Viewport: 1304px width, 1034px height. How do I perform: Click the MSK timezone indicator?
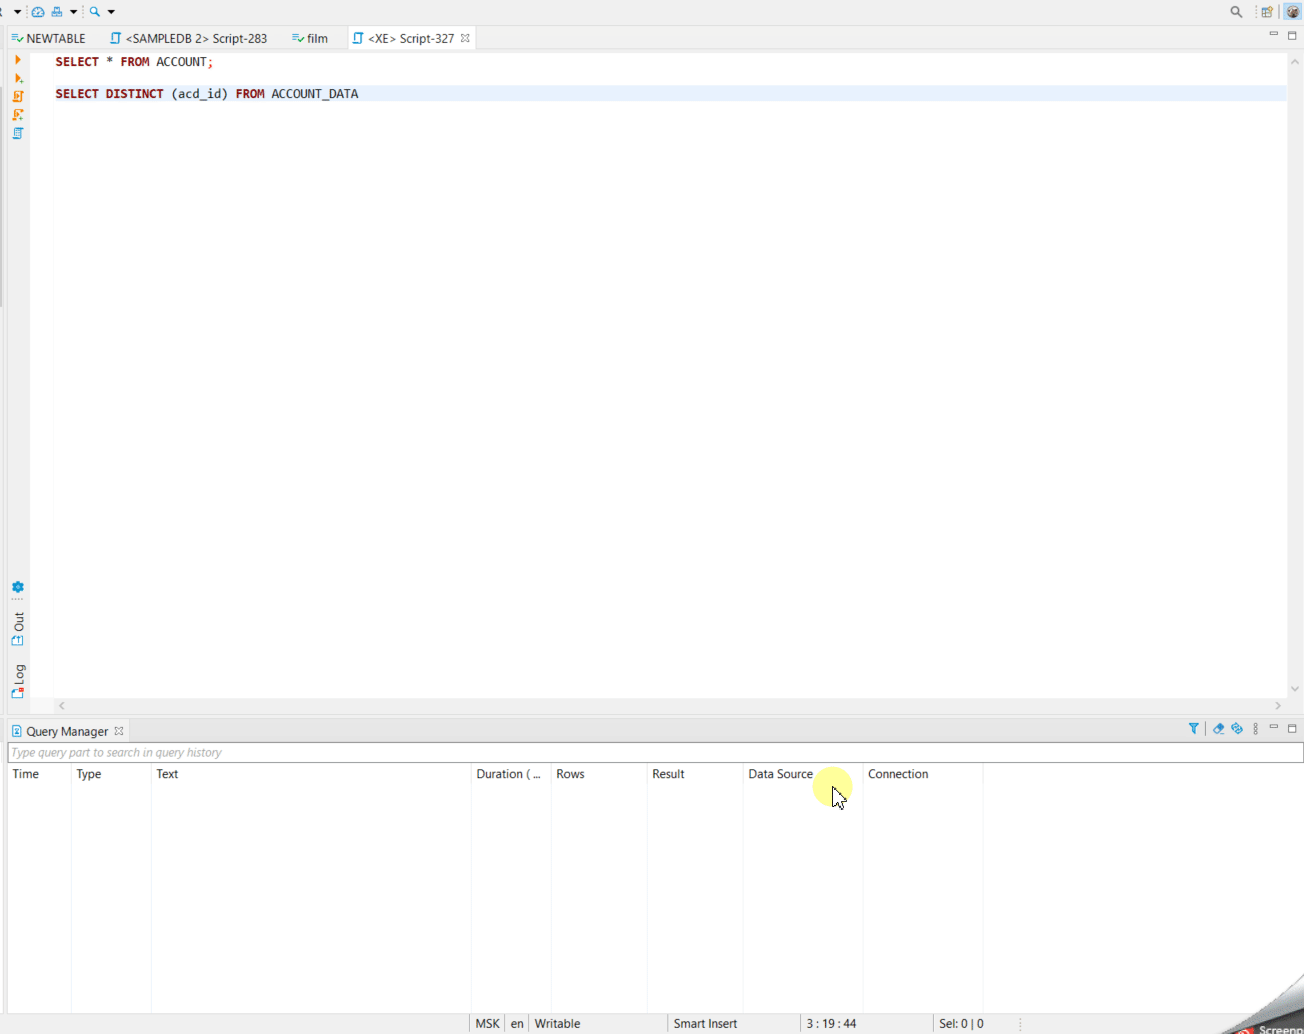[x=487, y=1023]
